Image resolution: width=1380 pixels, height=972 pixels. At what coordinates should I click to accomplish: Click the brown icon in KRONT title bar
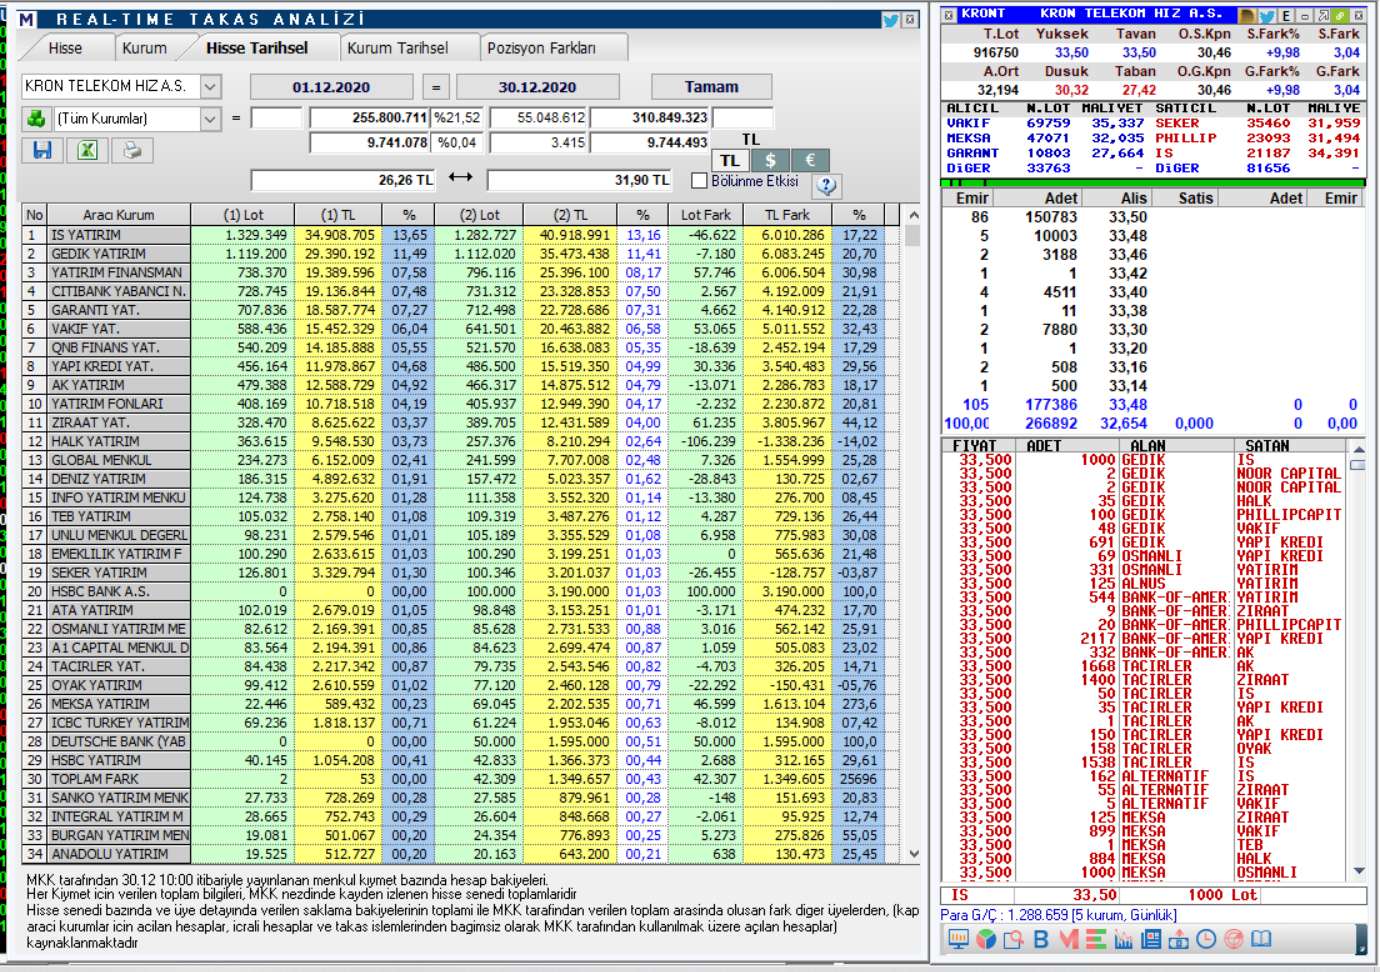click(x=1248, y=15)
